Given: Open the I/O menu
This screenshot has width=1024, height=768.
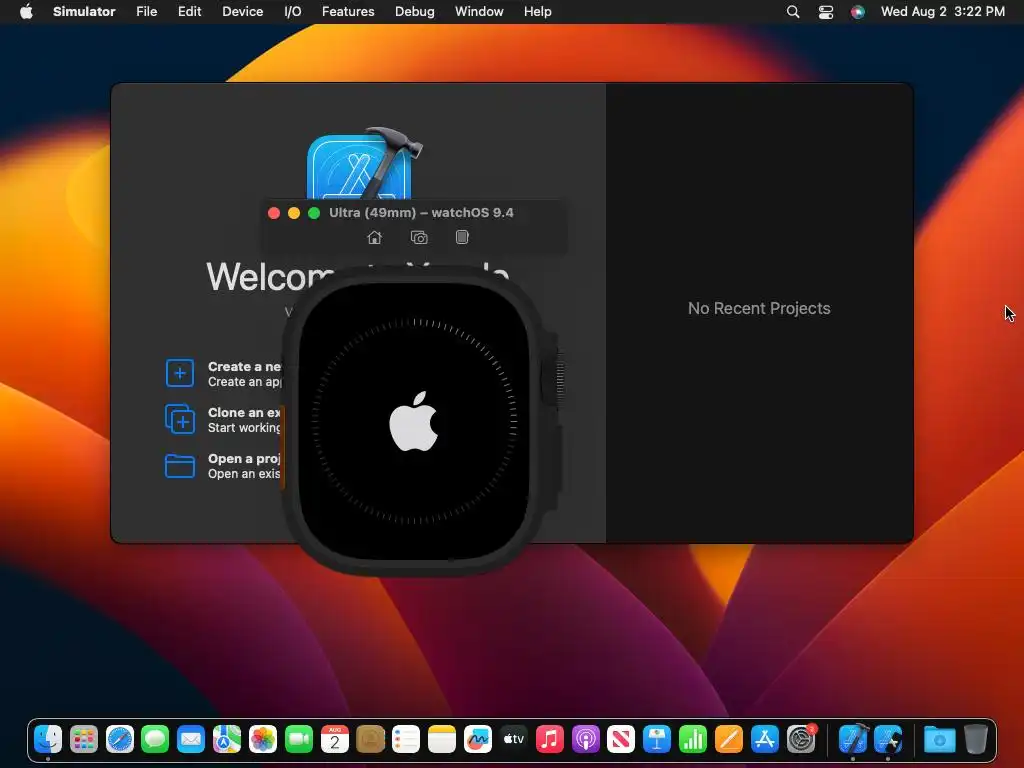Looking at the screenshot, I should click(293, 12).
